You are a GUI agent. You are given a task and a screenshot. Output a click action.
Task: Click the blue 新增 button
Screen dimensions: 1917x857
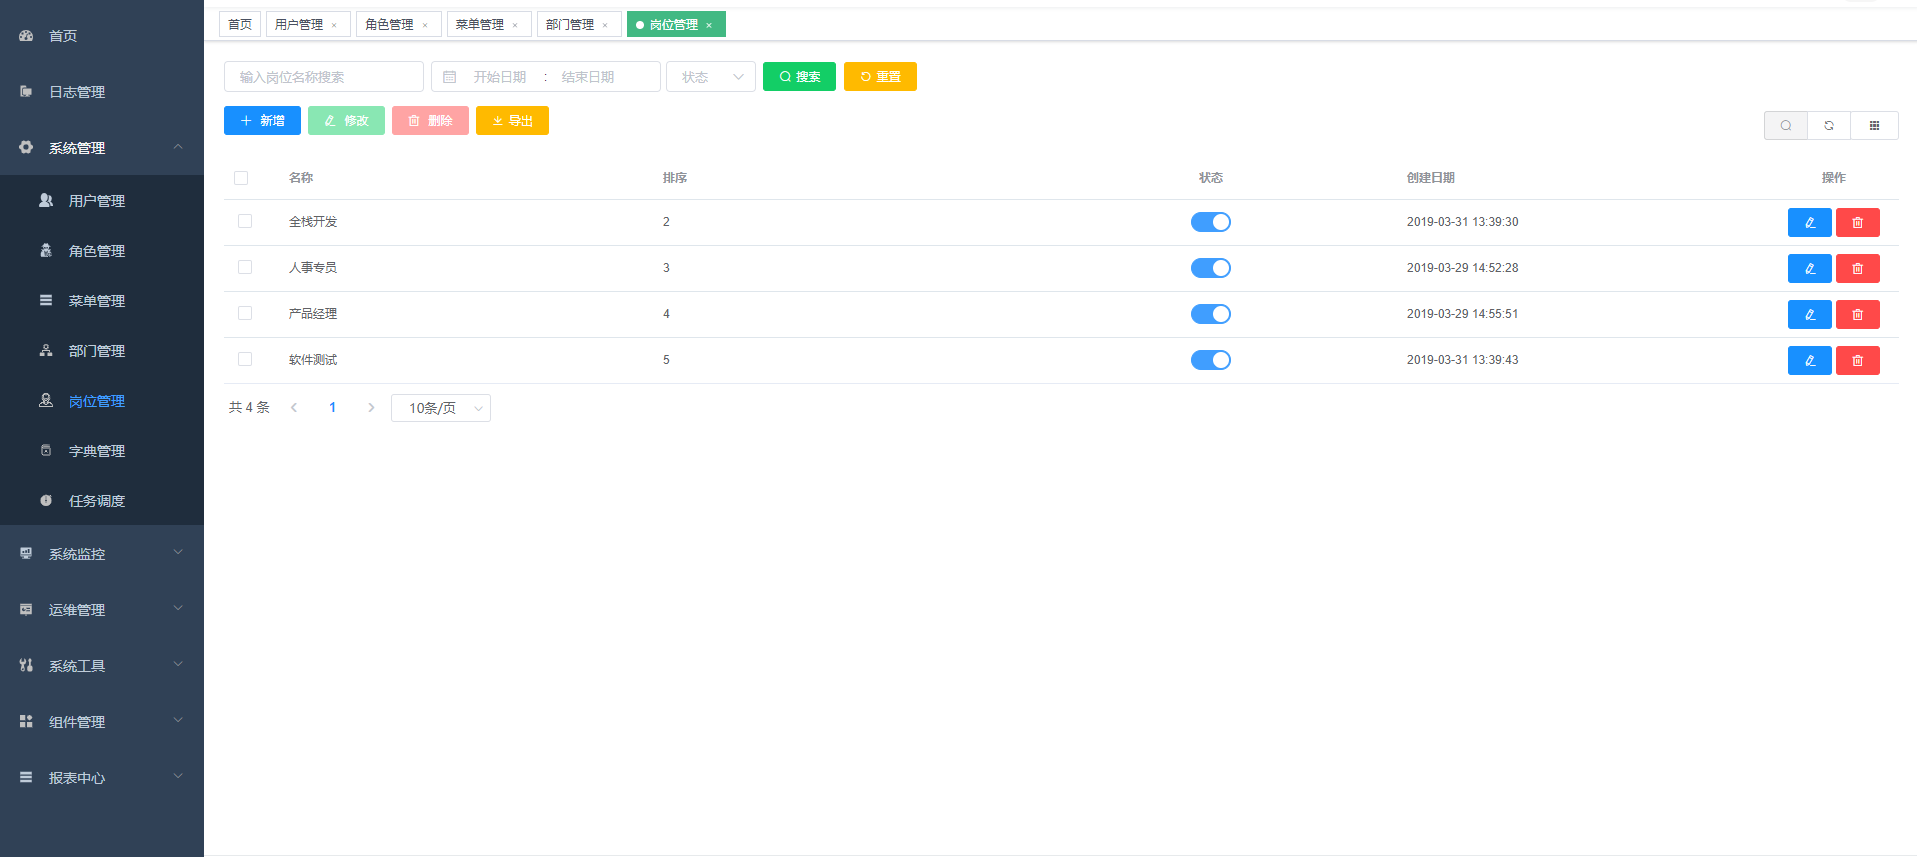tap(262, 121)
